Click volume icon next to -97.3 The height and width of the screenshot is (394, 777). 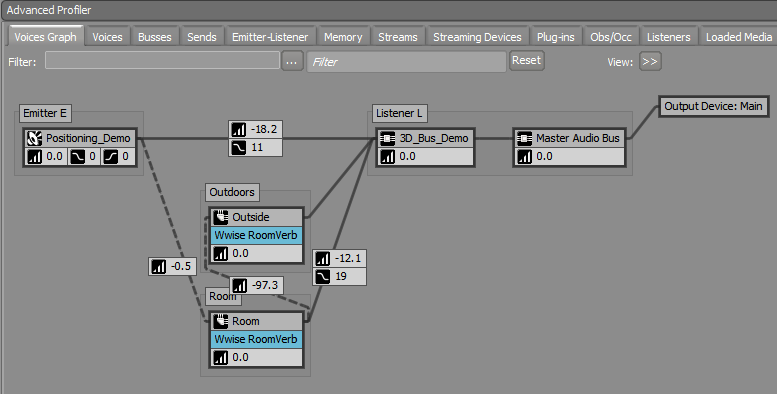tap(240, 285)
